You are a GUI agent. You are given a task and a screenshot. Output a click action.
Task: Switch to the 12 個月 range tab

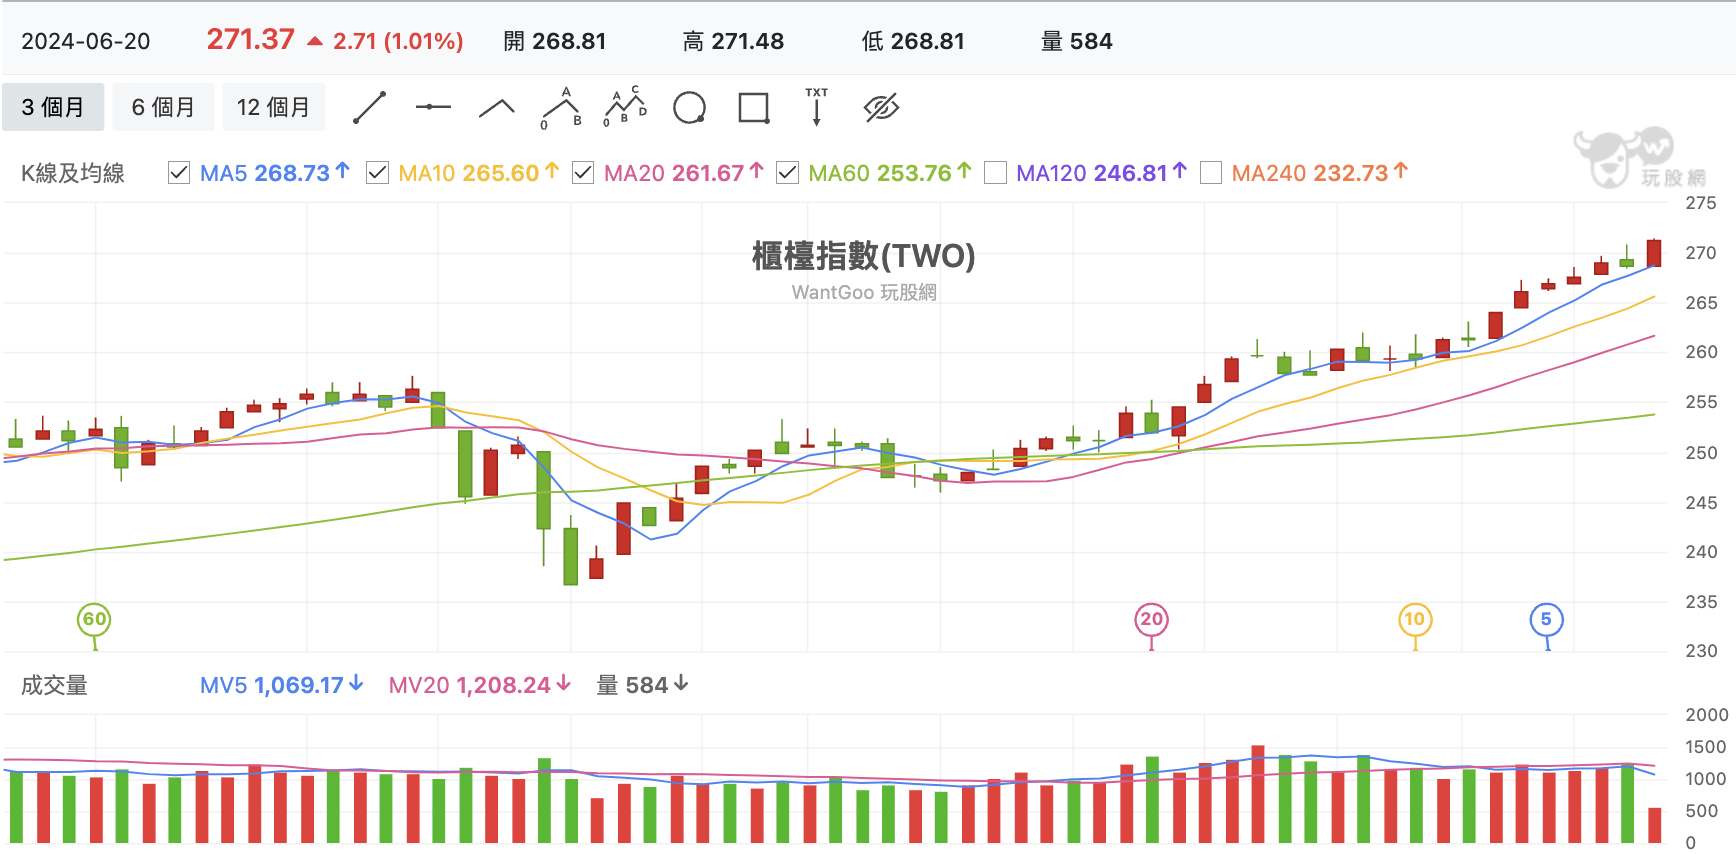(273, 107)
